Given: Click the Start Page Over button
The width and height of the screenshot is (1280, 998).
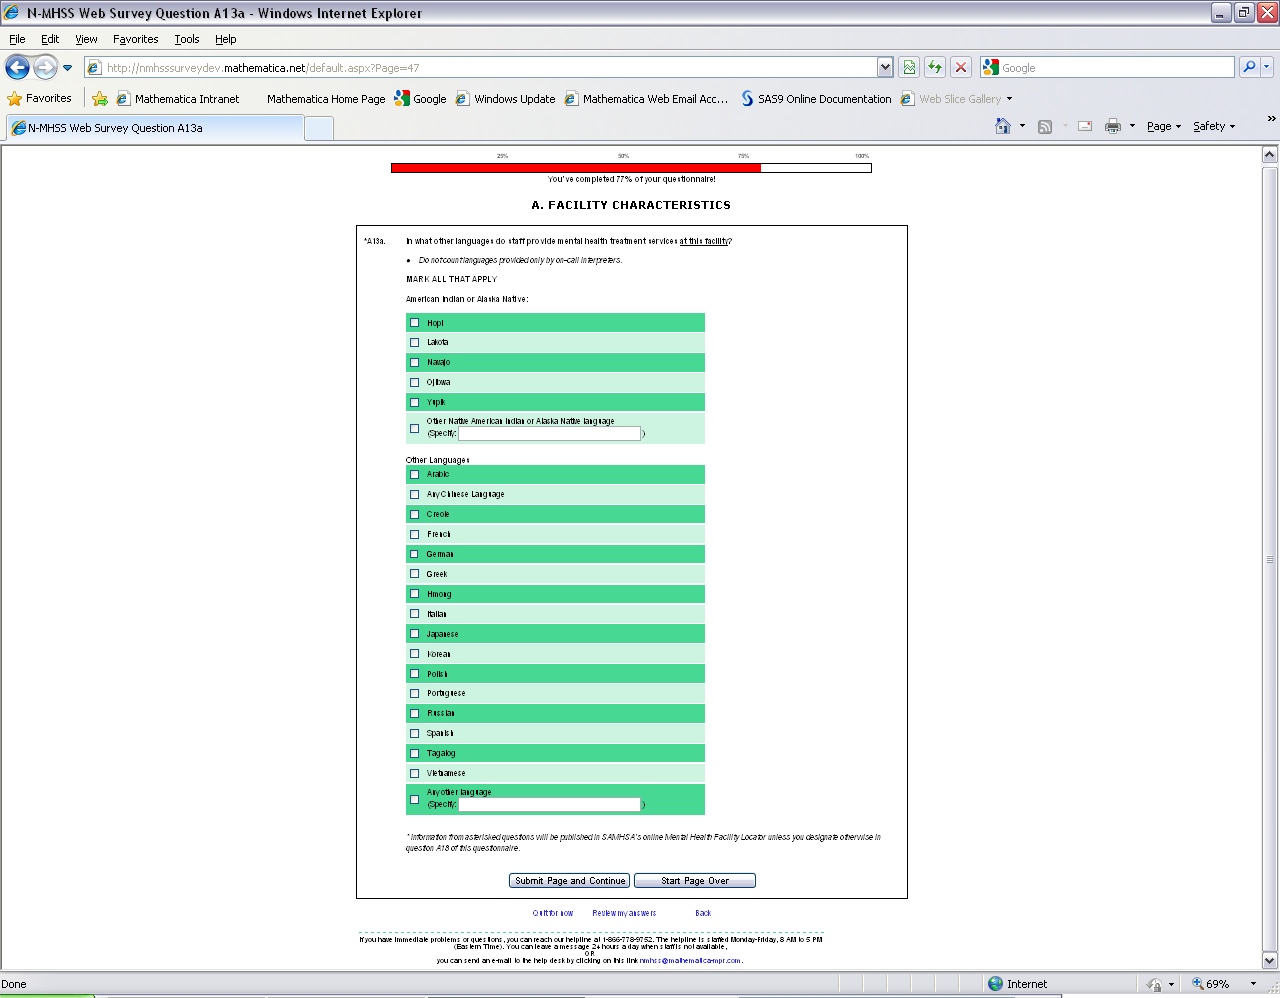Looking at the screenshot, I should [694, 881].
